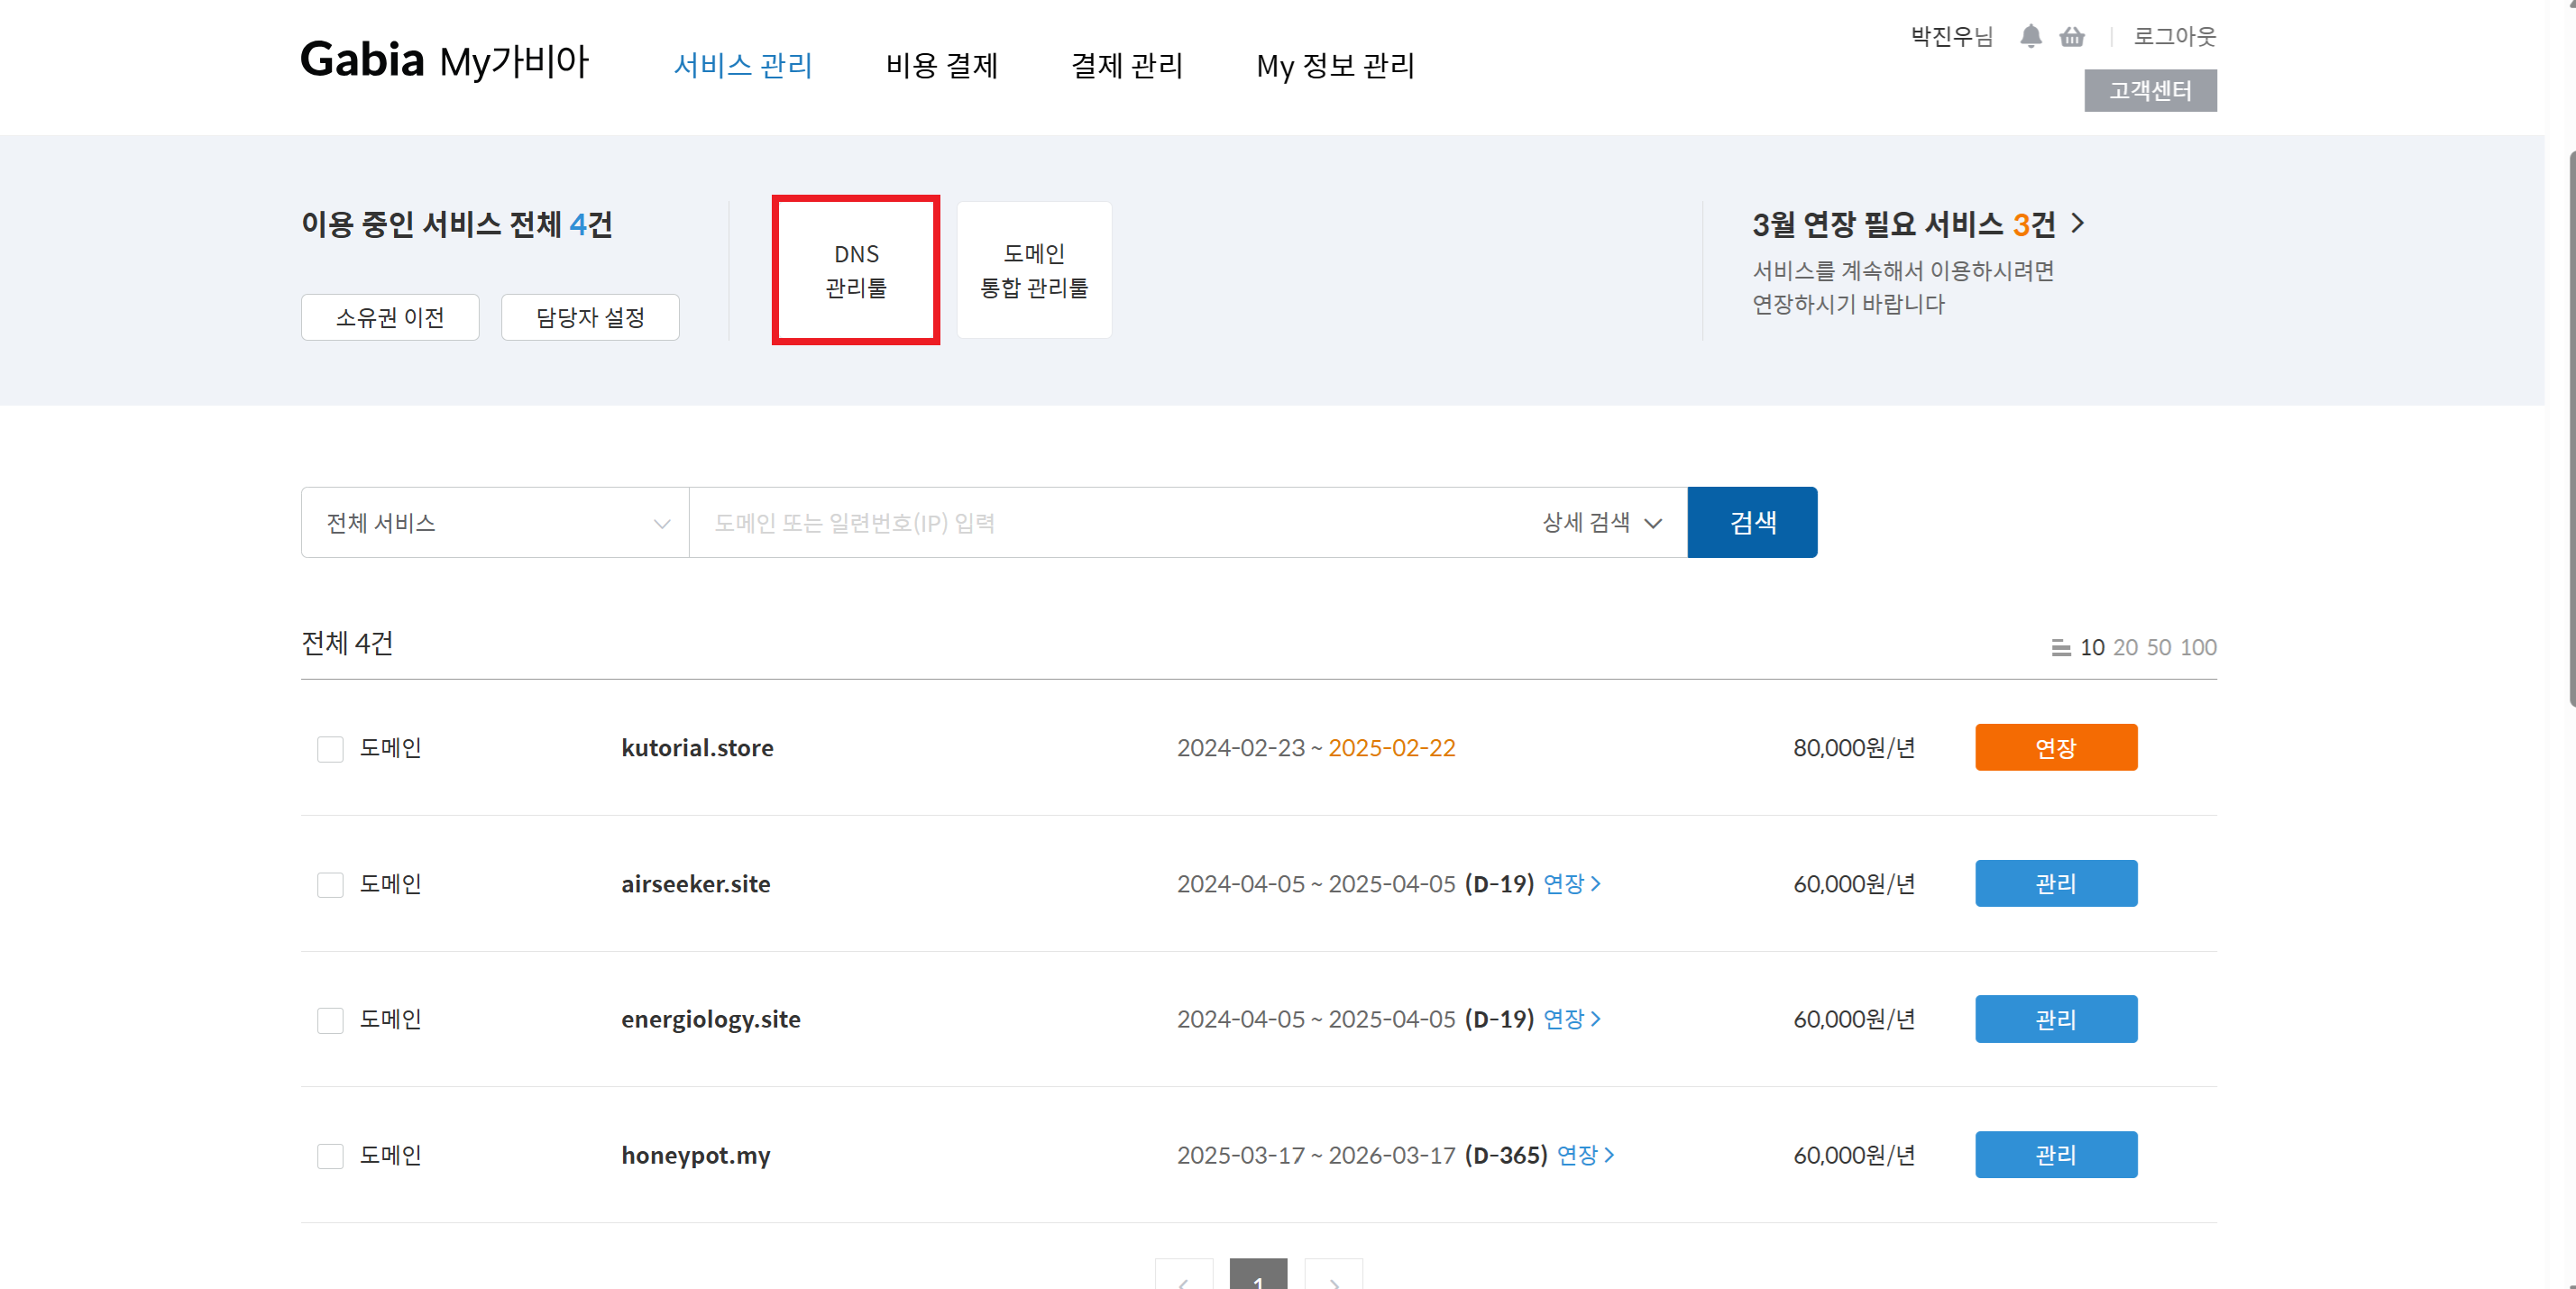Go to My 정보 관리 menu

[x=1334, y=66]
